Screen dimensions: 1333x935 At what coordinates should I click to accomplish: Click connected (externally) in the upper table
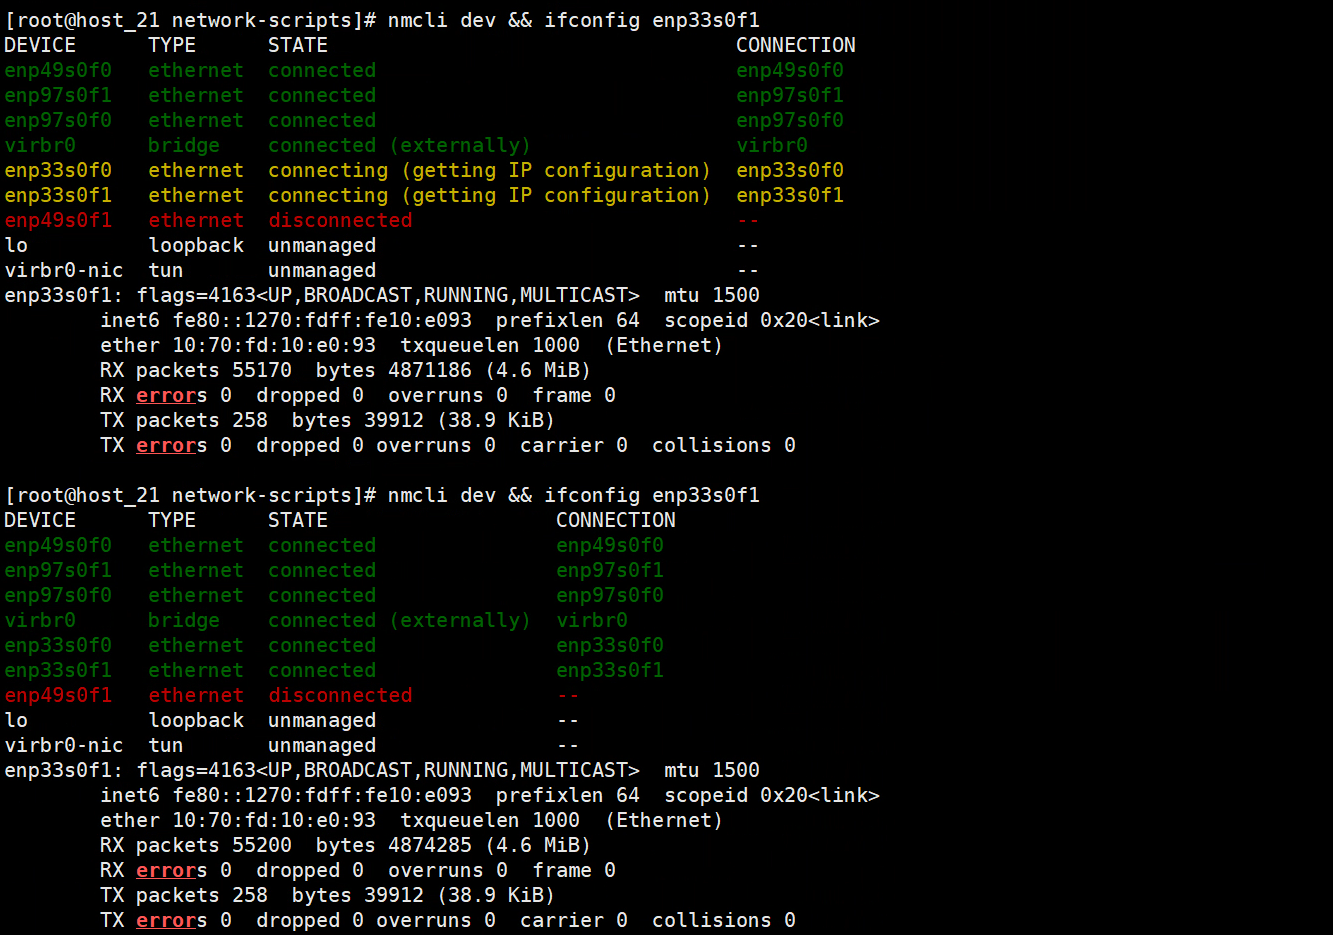pos(398,145)
